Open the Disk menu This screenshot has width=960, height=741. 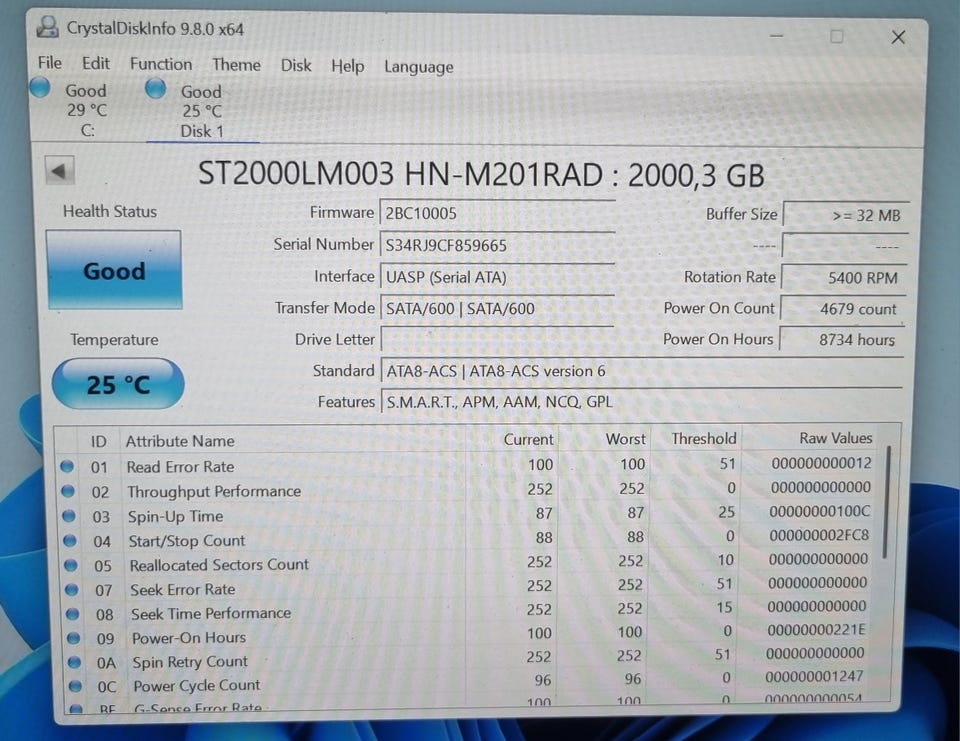[x=296, y=66]
